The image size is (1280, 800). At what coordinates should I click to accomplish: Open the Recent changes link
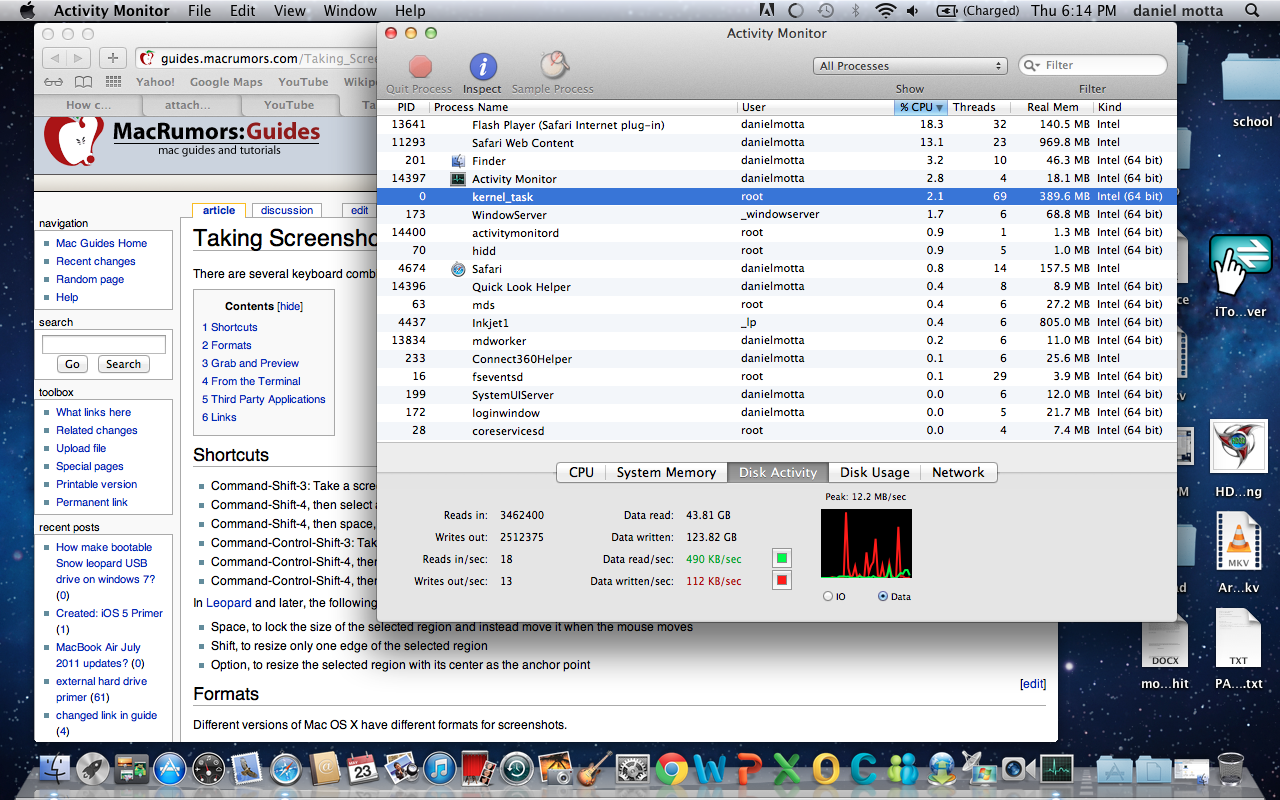click(x=96, y=261)
